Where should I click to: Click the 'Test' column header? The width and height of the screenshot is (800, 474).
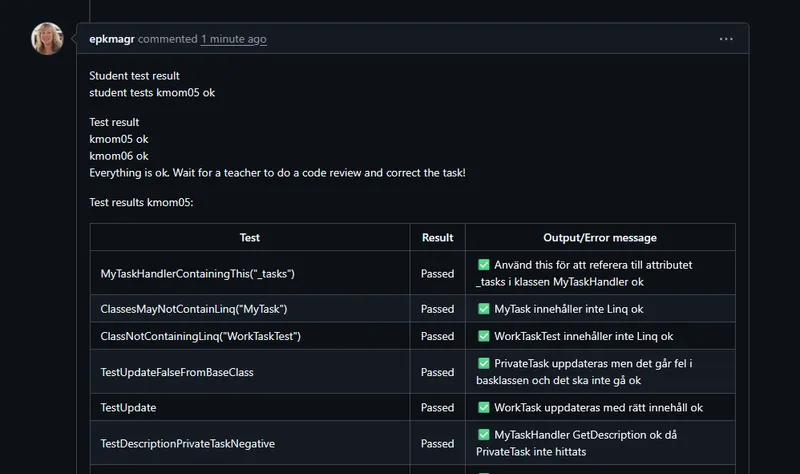(250, 238)
